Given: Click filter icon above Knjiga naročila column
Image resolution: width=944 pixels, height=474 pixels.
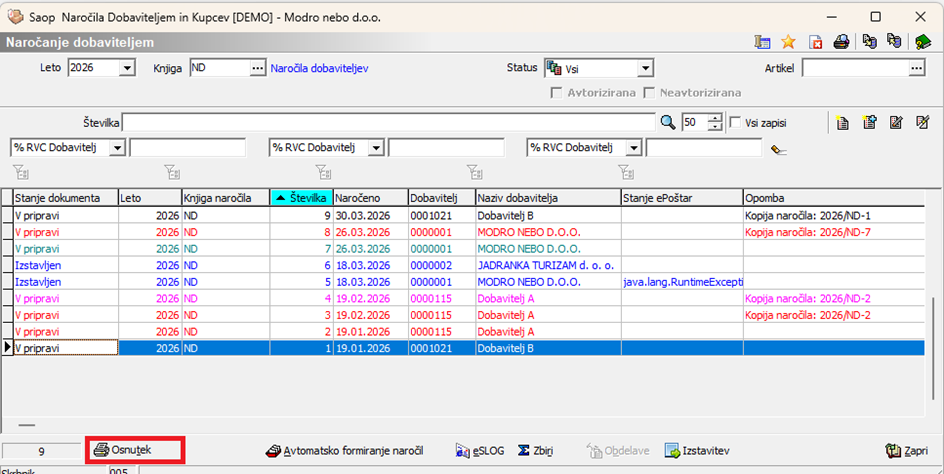Looking at the screenshot, I should tap(172, 172).
